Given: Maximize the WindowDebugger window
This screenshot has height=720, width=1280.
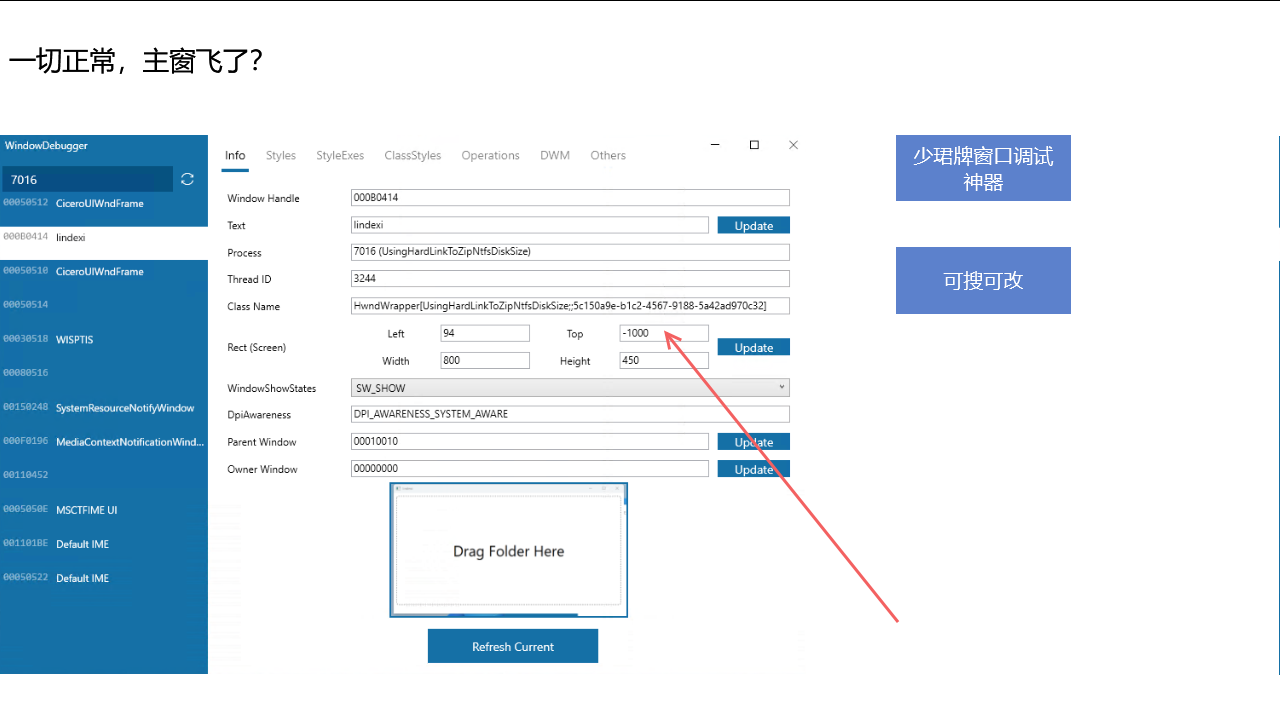Looking at the screenshot, I should click(x=754, y=145).
